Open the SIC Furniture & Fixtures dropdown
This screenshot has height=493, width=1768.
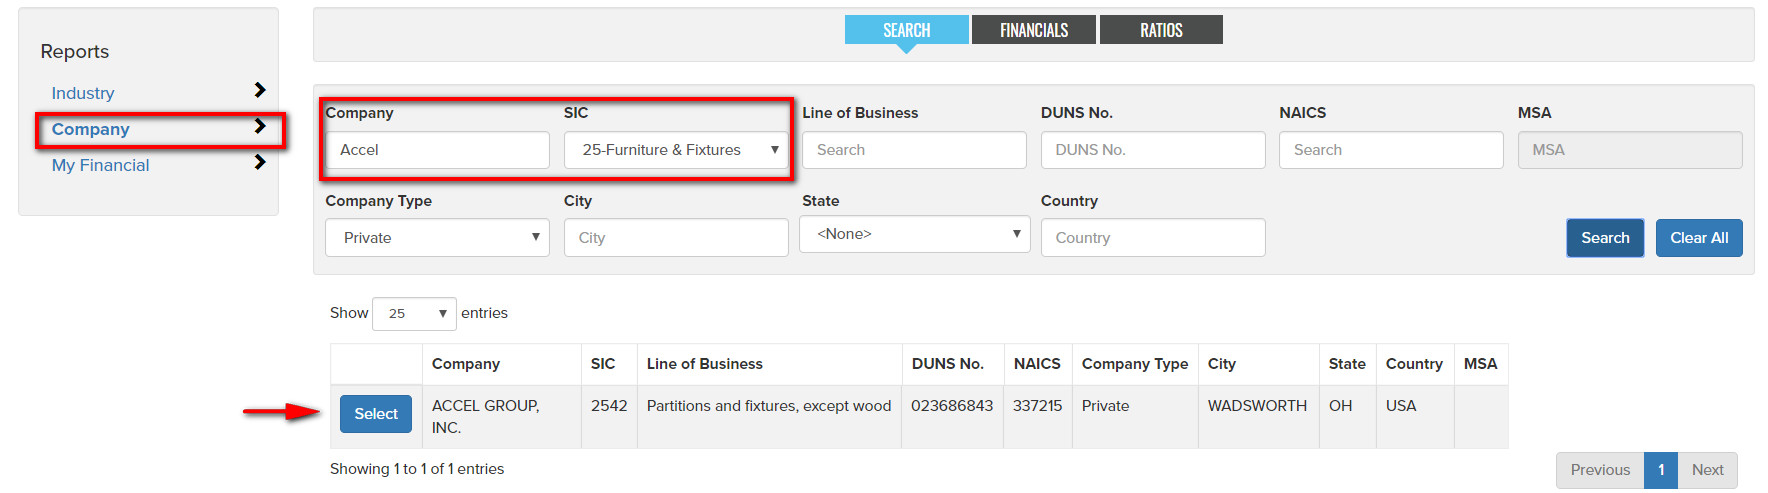[x=676, y=150]
